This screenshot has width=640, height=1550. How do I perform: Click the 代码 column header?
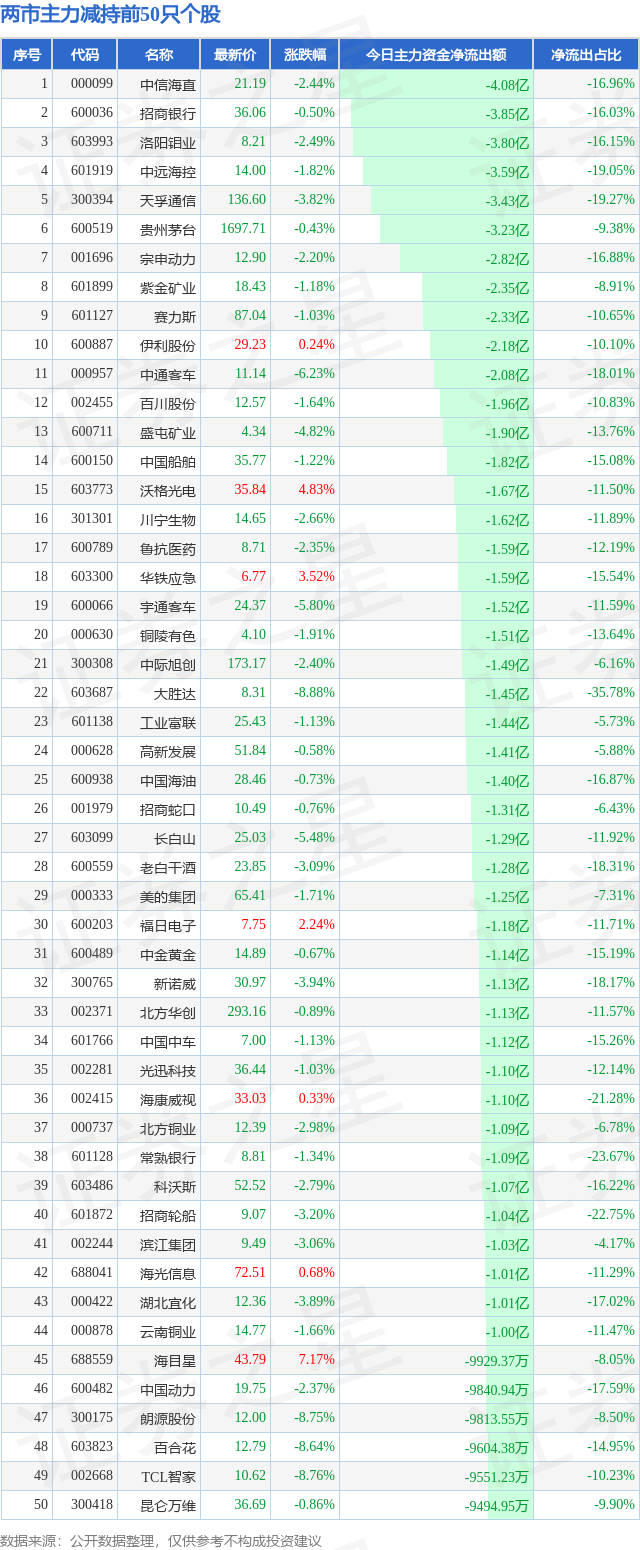tap(85, 55)
